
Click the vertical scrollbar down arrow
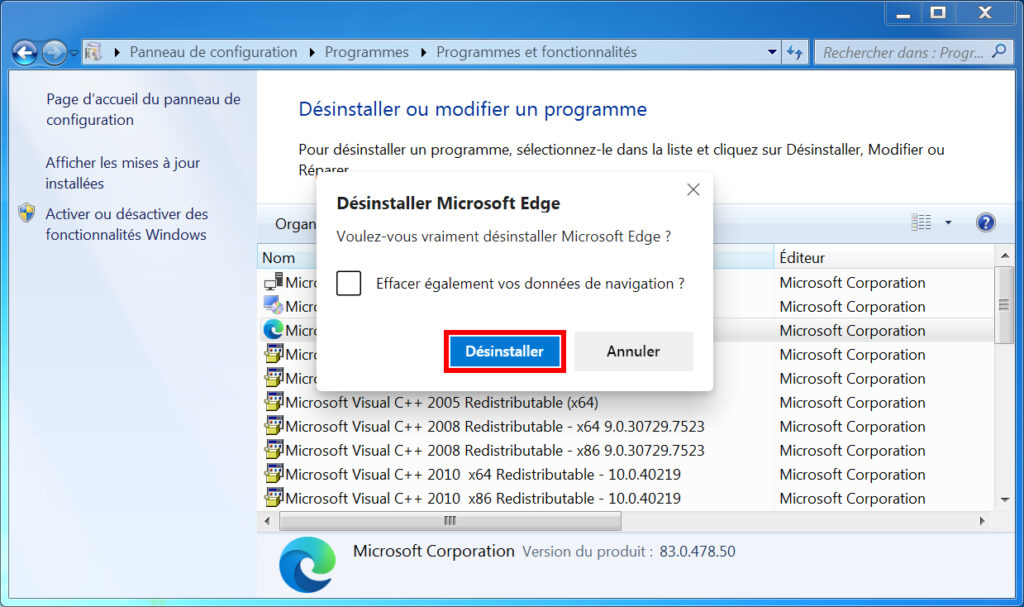pyautogui.click(x=1004, y=500)
